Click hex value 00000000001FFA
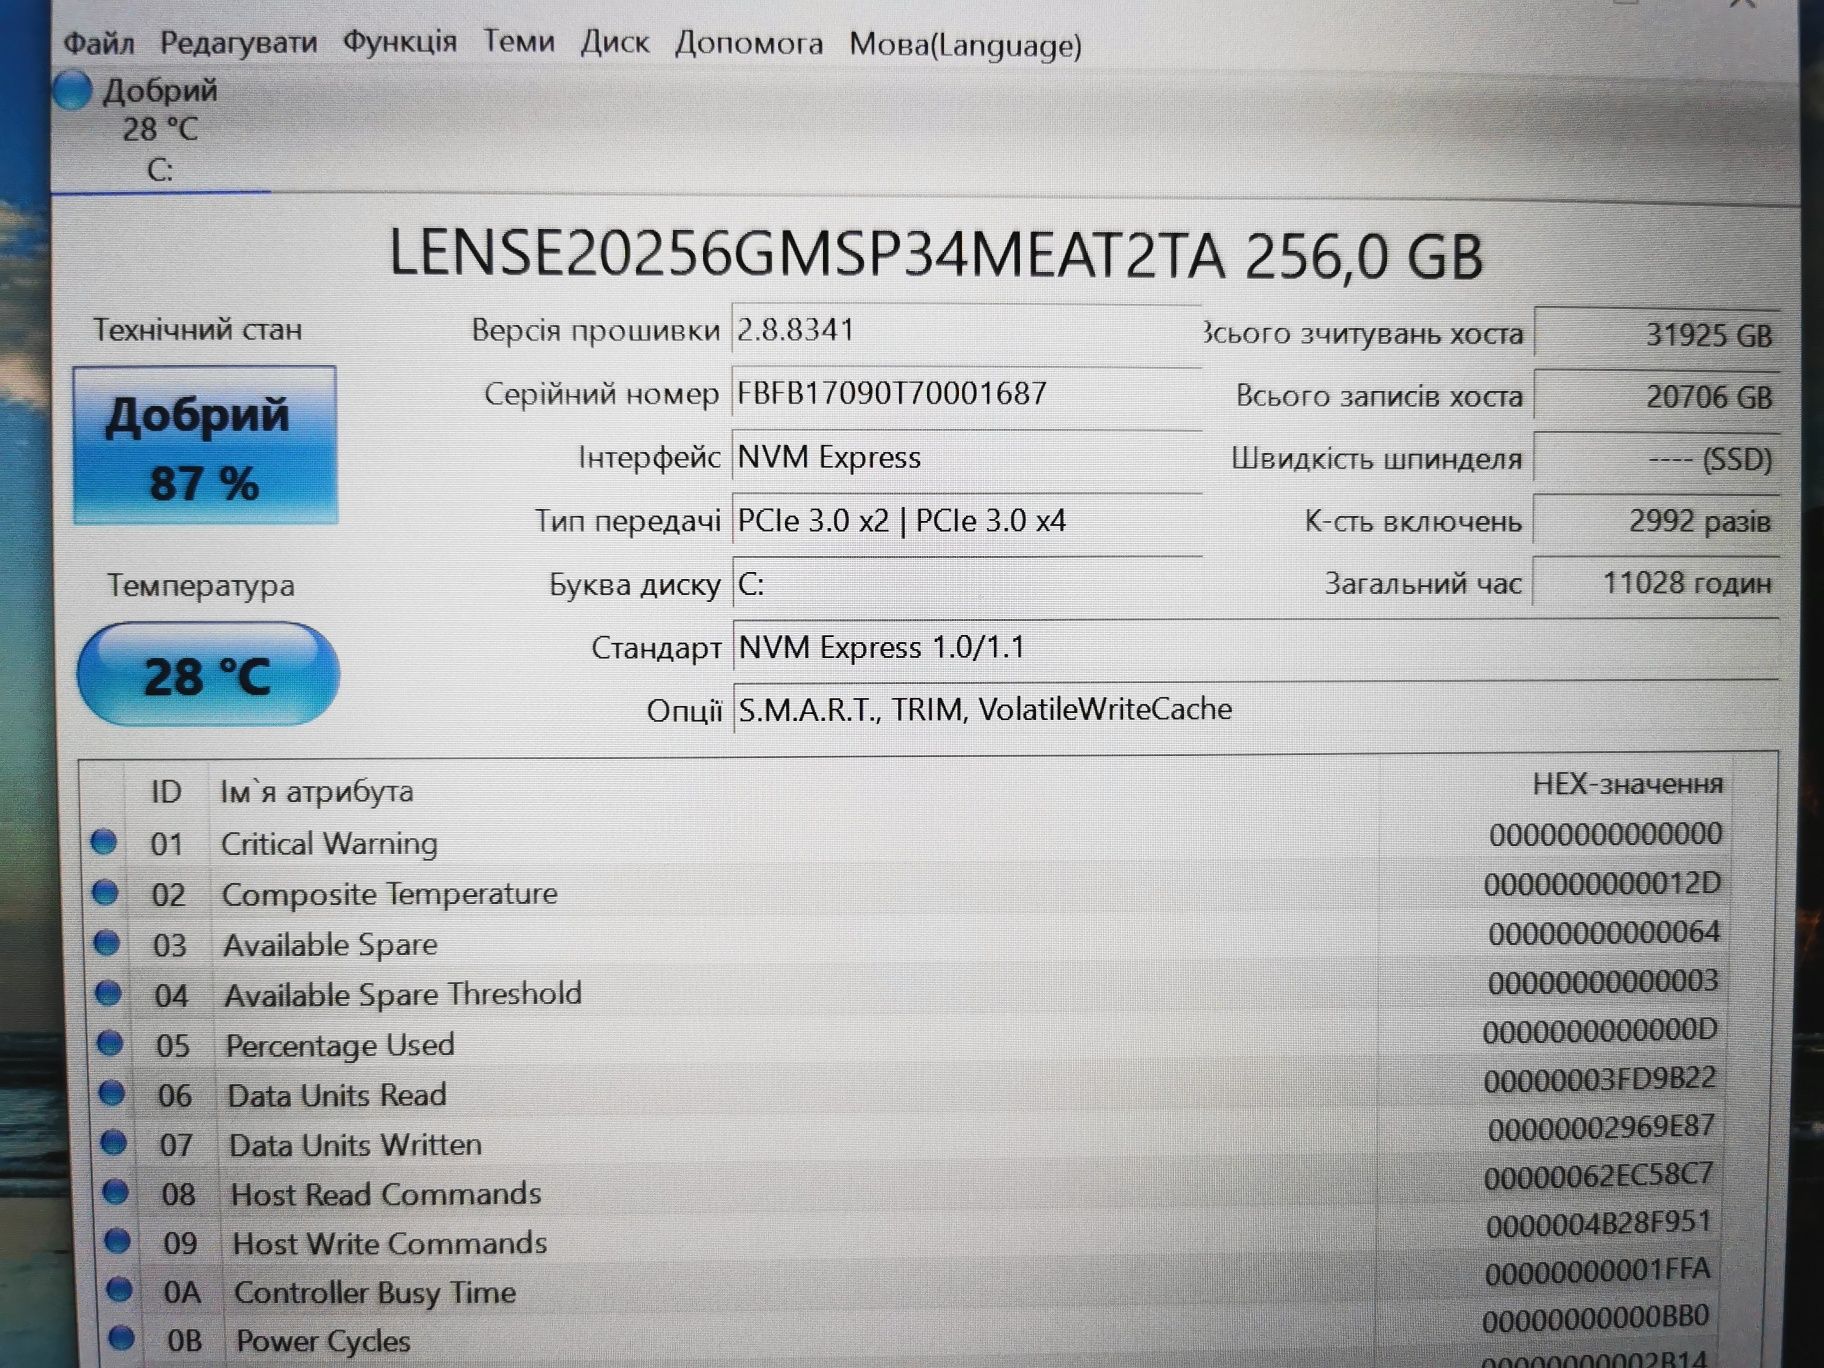This screenshot has width=1824, height=1368. tap(1597, 1271)
